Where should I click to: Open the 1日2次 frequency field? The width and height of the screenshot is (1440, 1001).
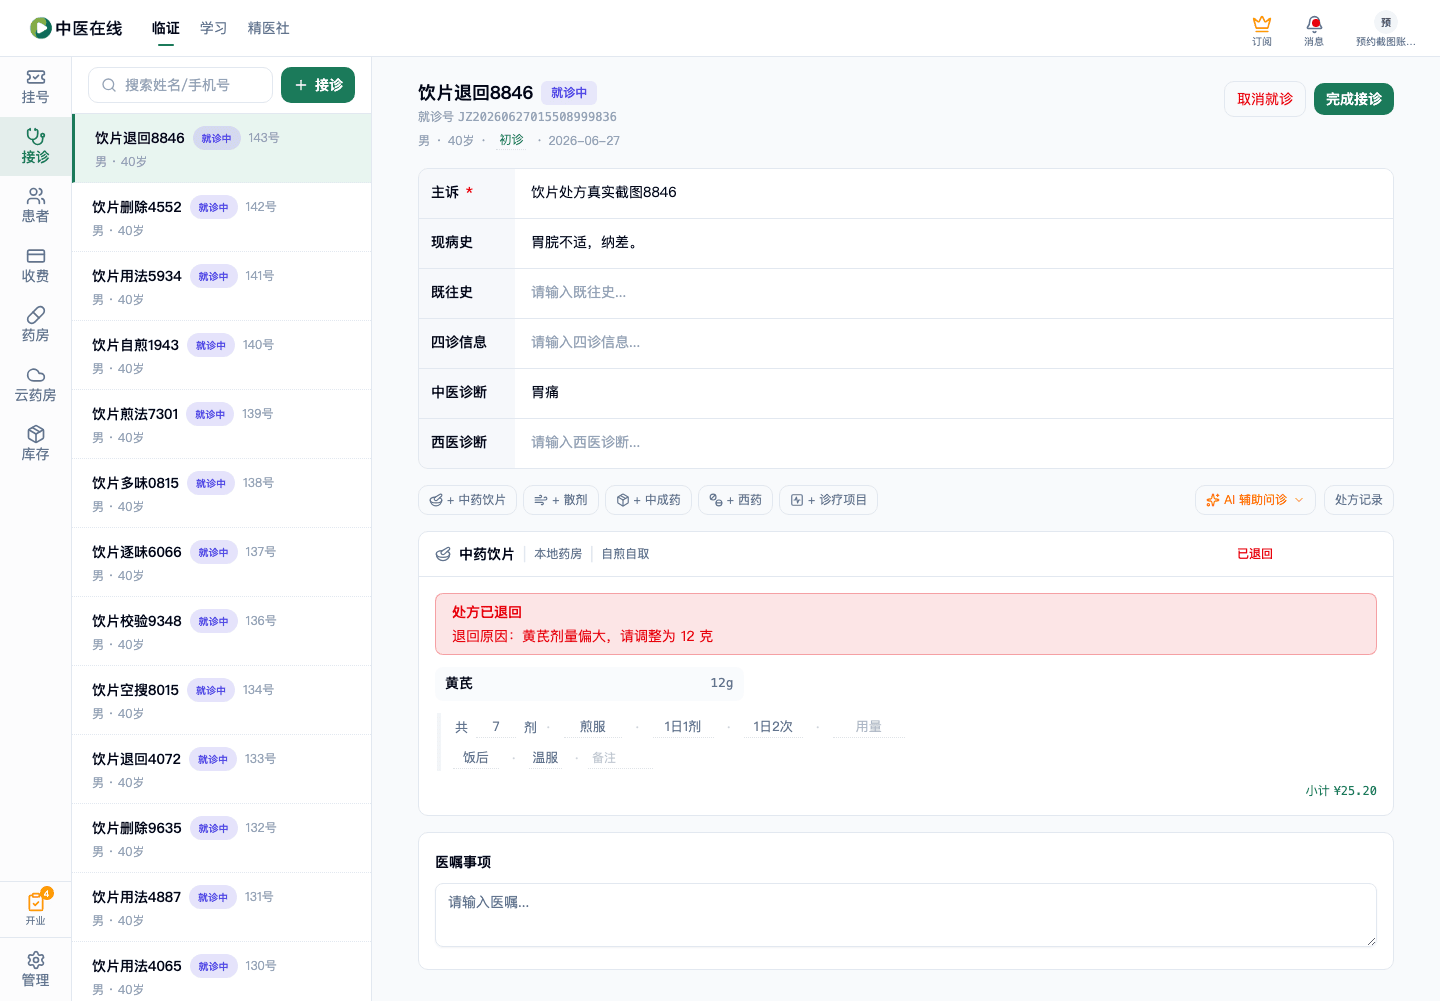point(773,727)
